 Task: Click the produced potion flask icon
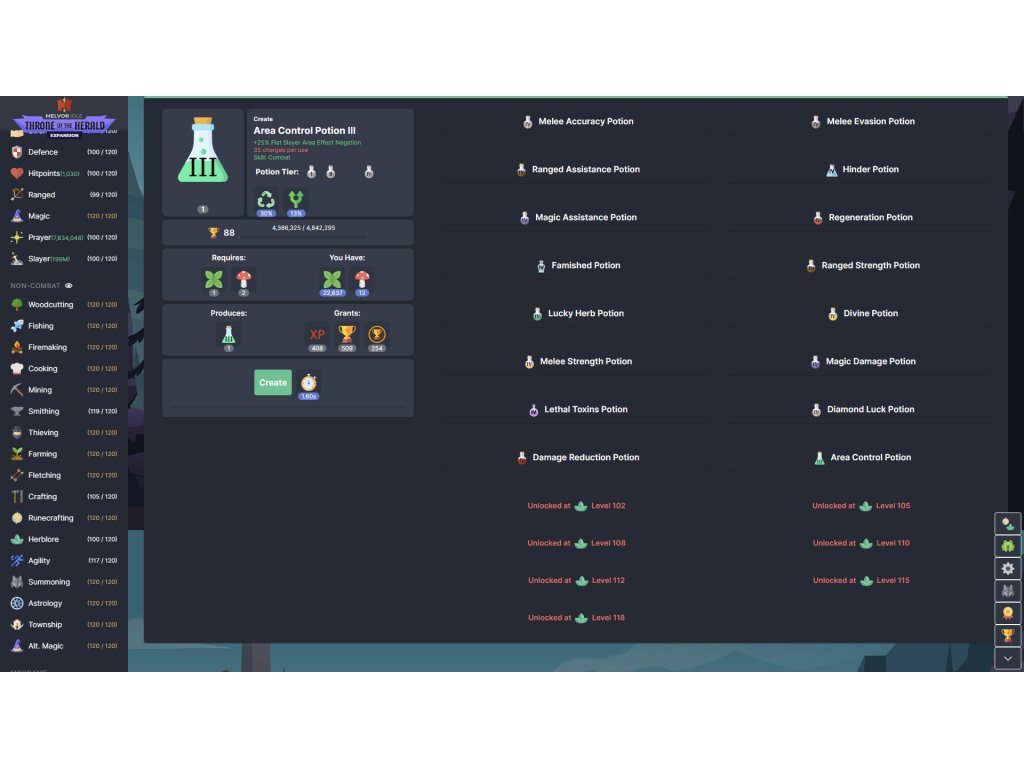pyautogui.click(x=229, y=334)
